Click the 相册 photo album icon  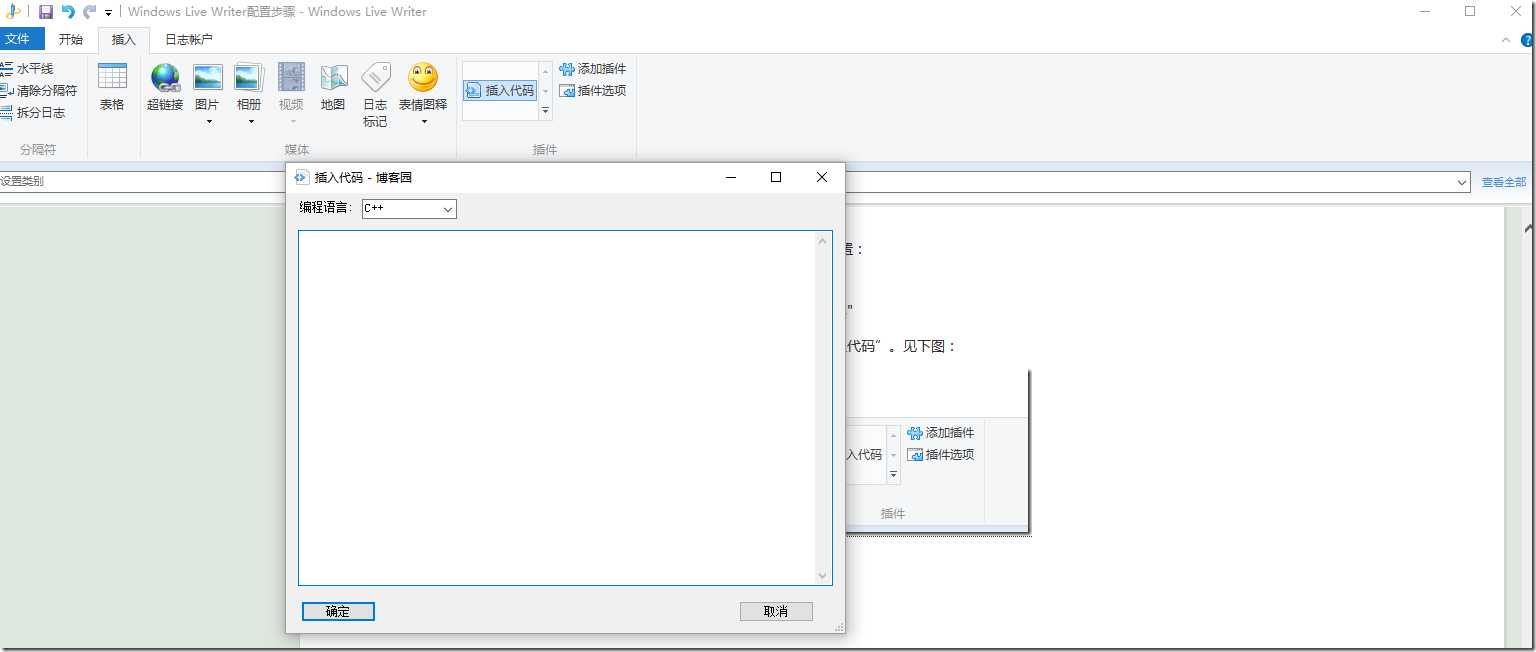(x=248, y=77)
